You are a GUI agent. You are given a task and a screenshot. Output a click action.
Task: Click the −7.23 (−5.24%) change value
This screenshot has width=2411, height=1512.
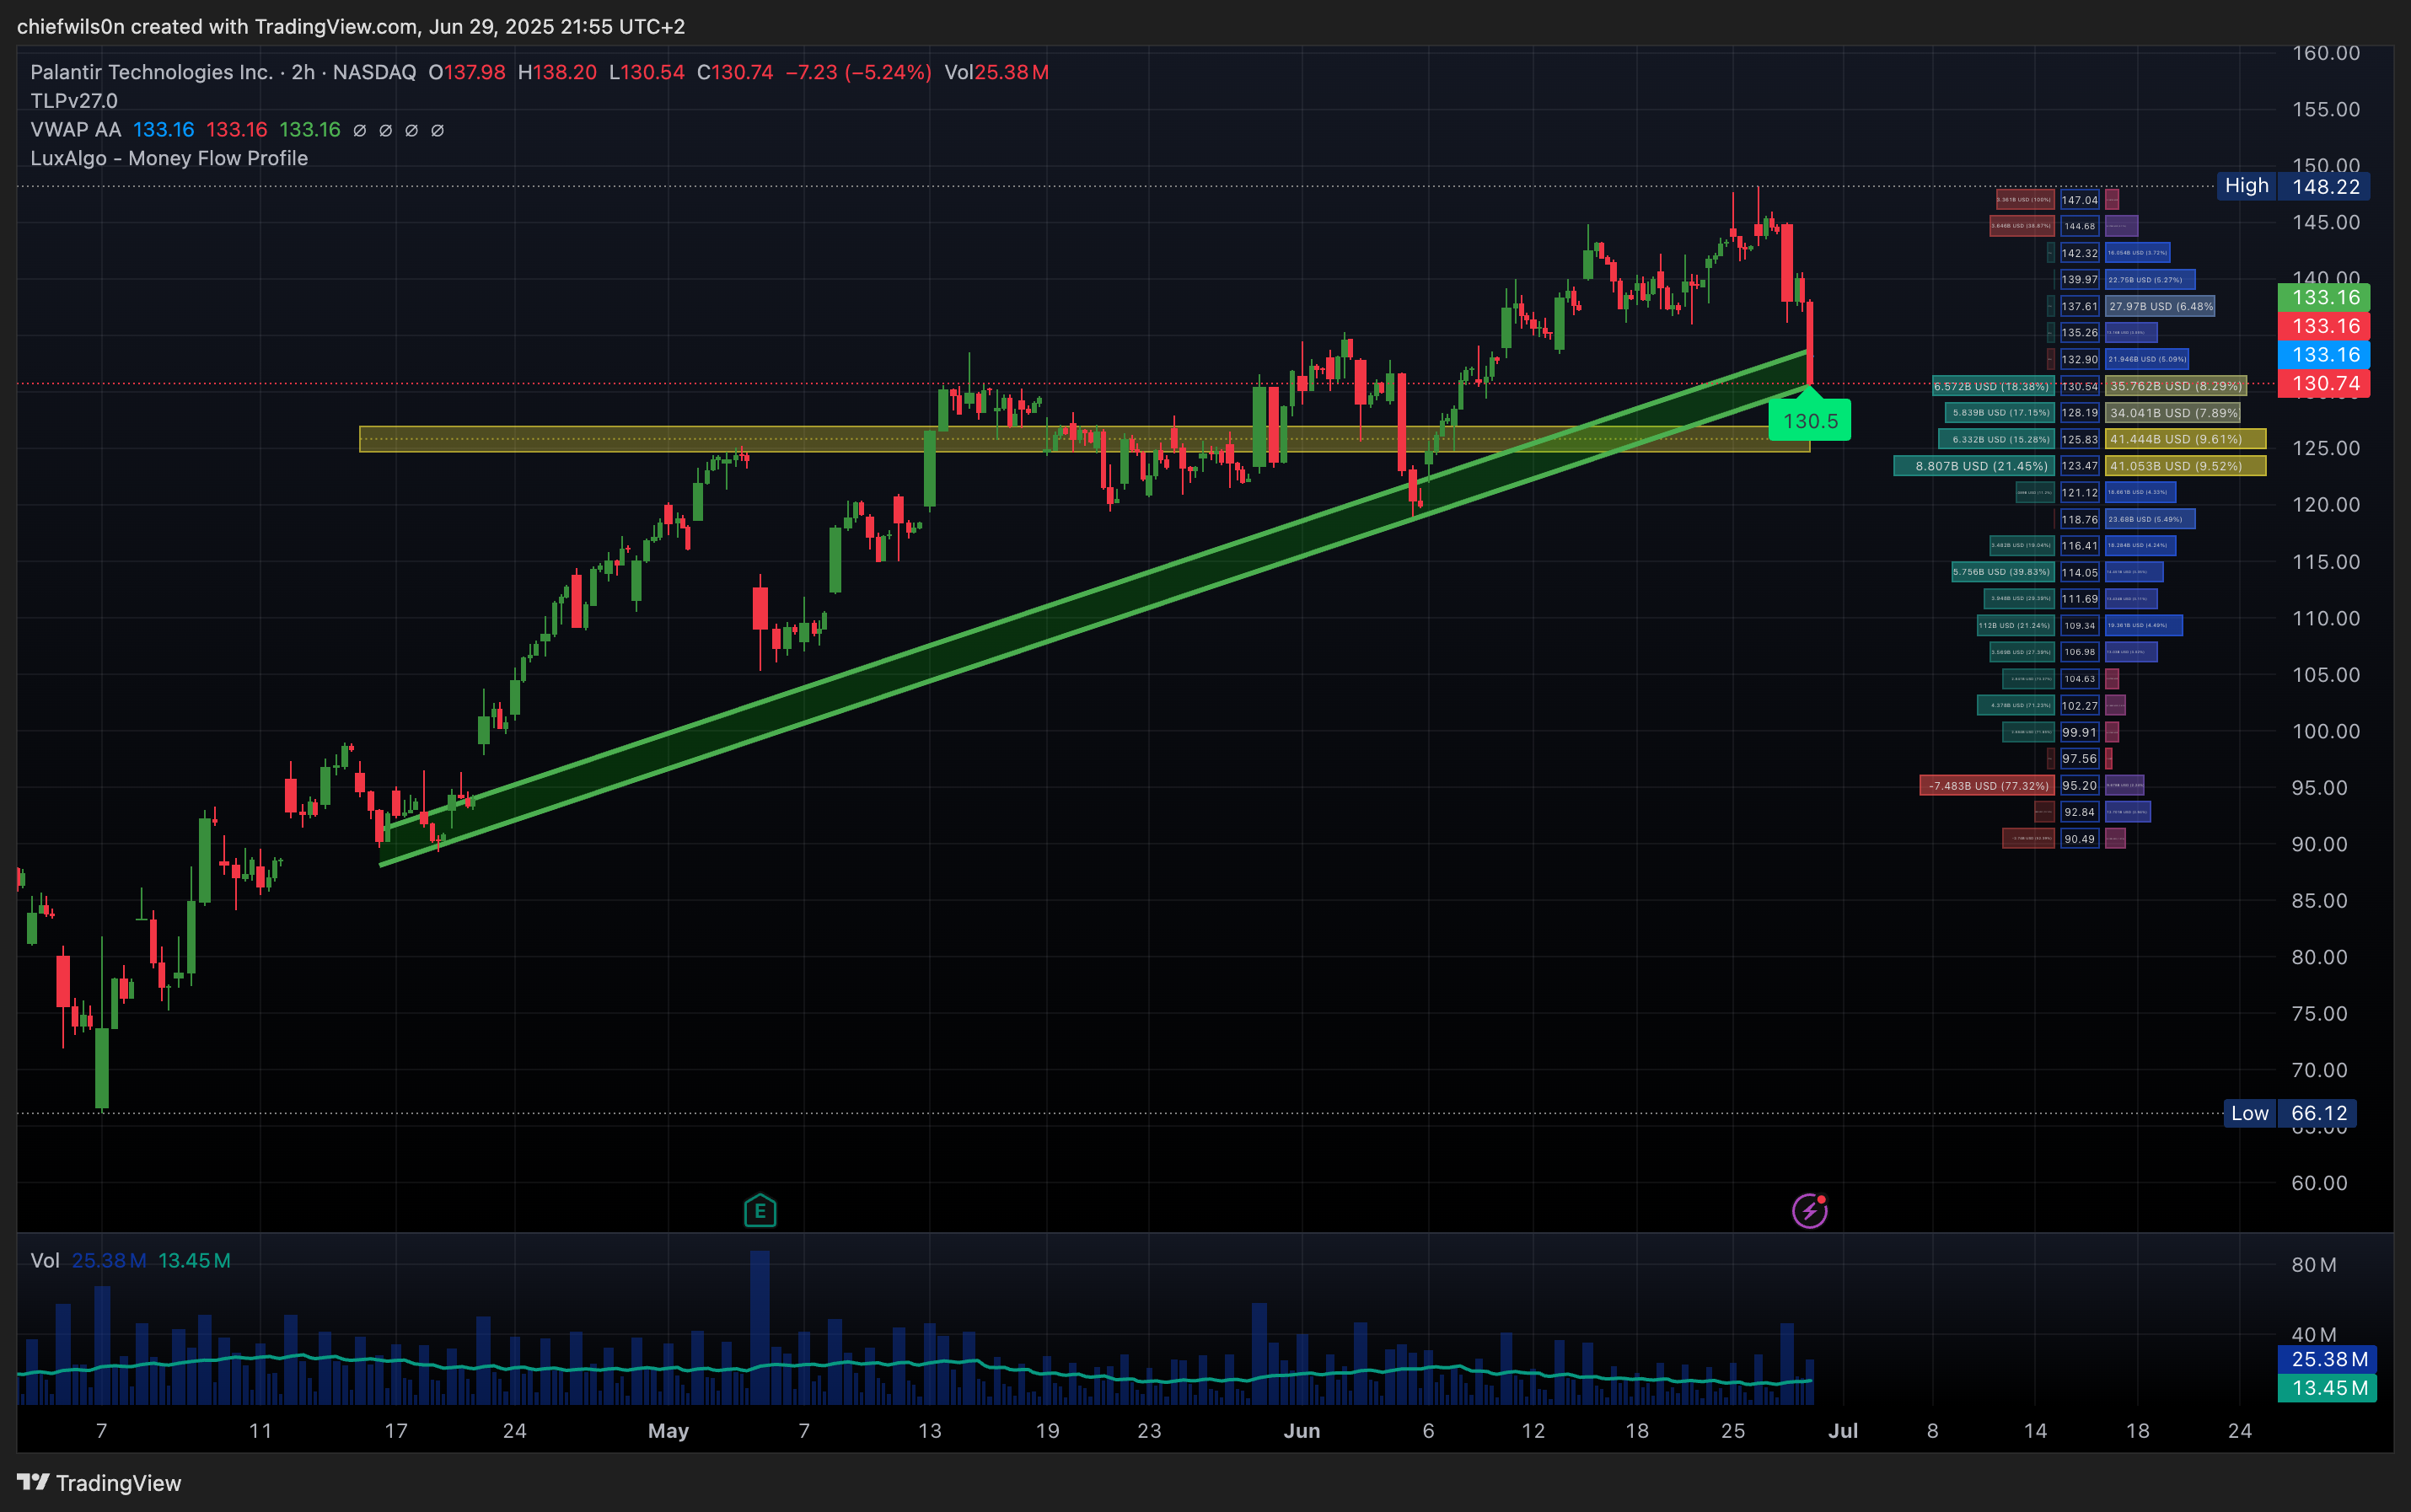858,72
